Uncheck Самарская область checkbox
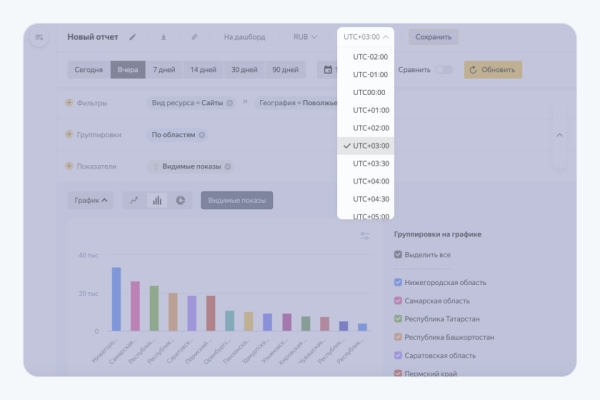 [399, 300]
